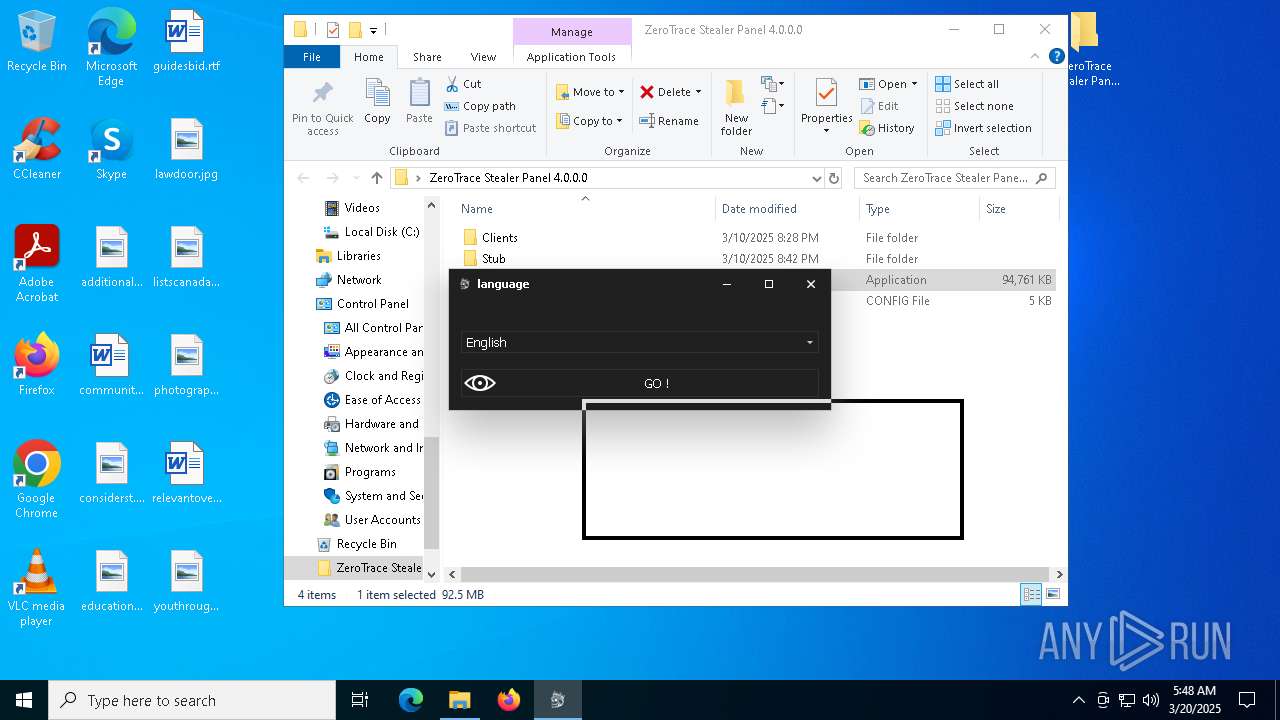Screen dimensions: 1280x720
Task: Click the Refresh address bar button
Action: click(x=834, y=178)
